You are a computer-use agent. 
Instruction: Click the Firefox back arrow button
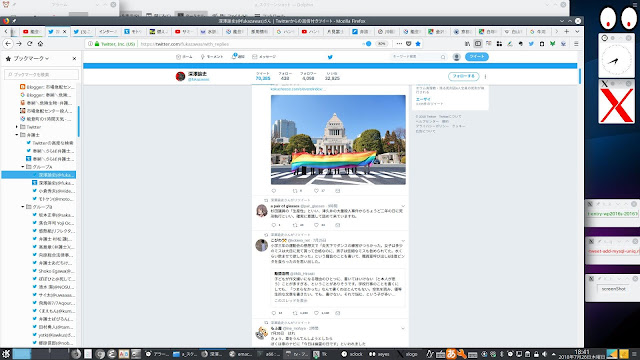(x=8, y=44)
